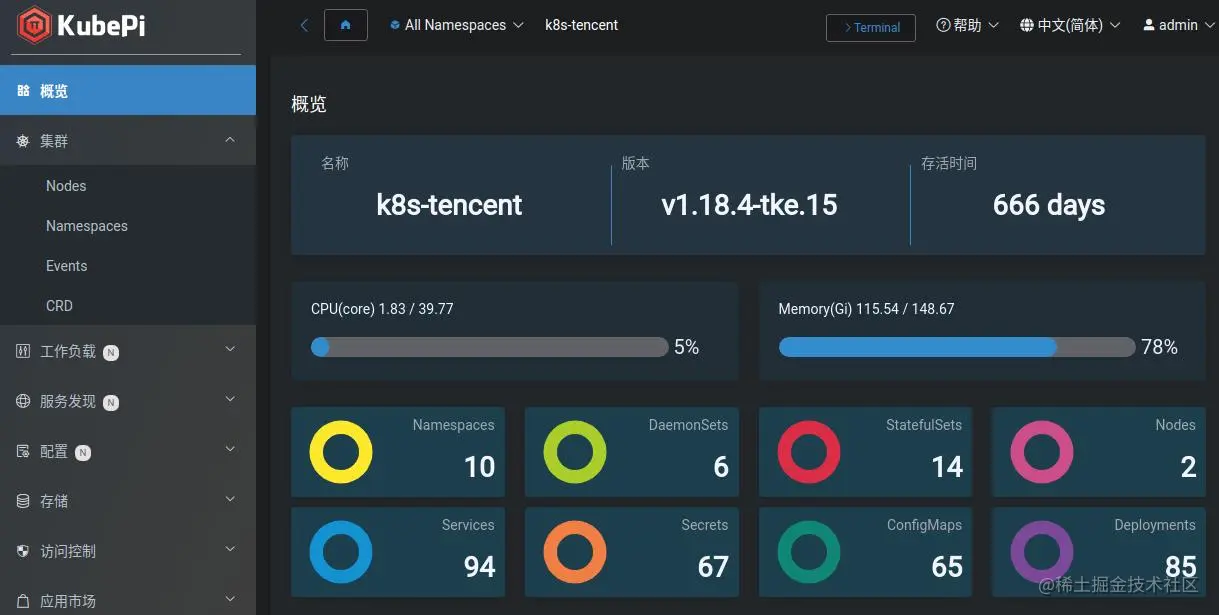
Task: Expand the 访问控制 access control menu
Action: [x=128, y=551]
